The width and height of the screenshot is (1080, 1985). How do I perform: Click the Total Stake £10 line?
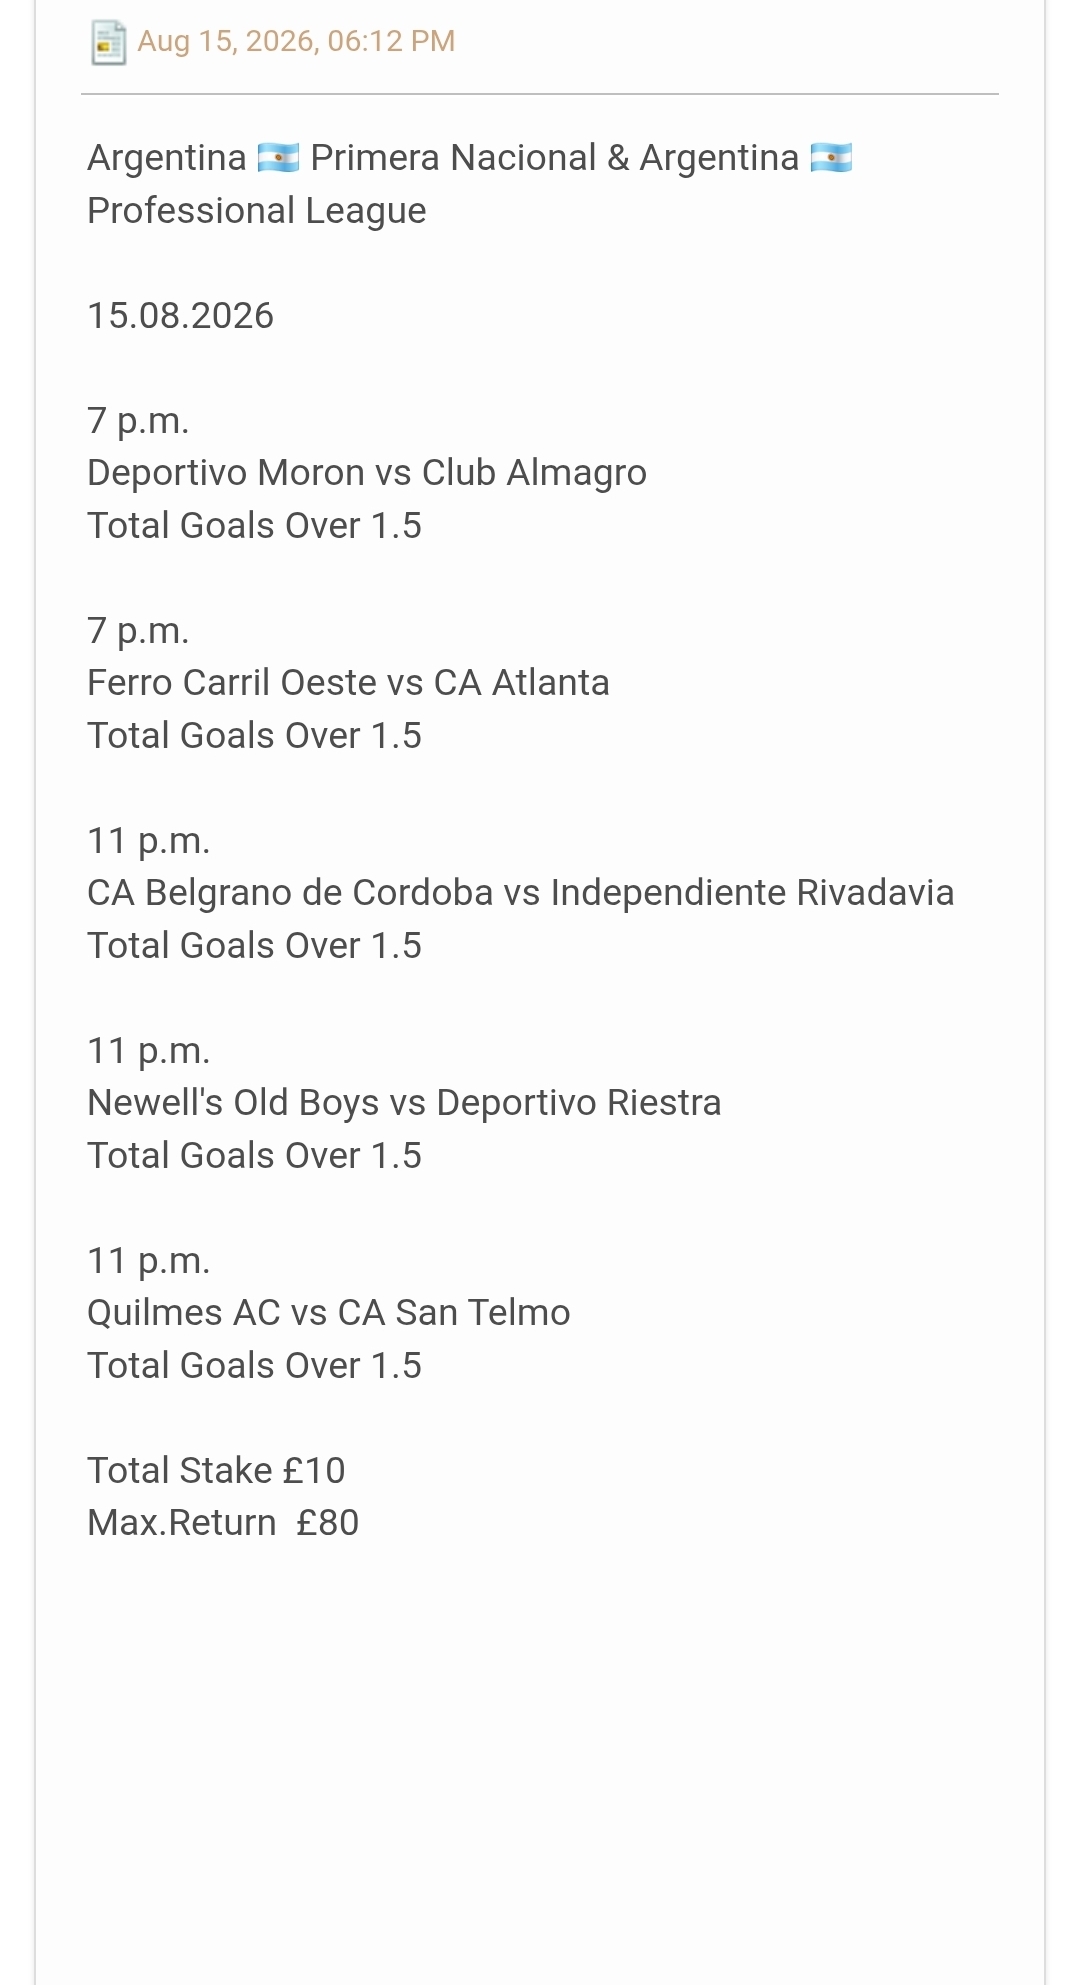[x=216, y=1471]
